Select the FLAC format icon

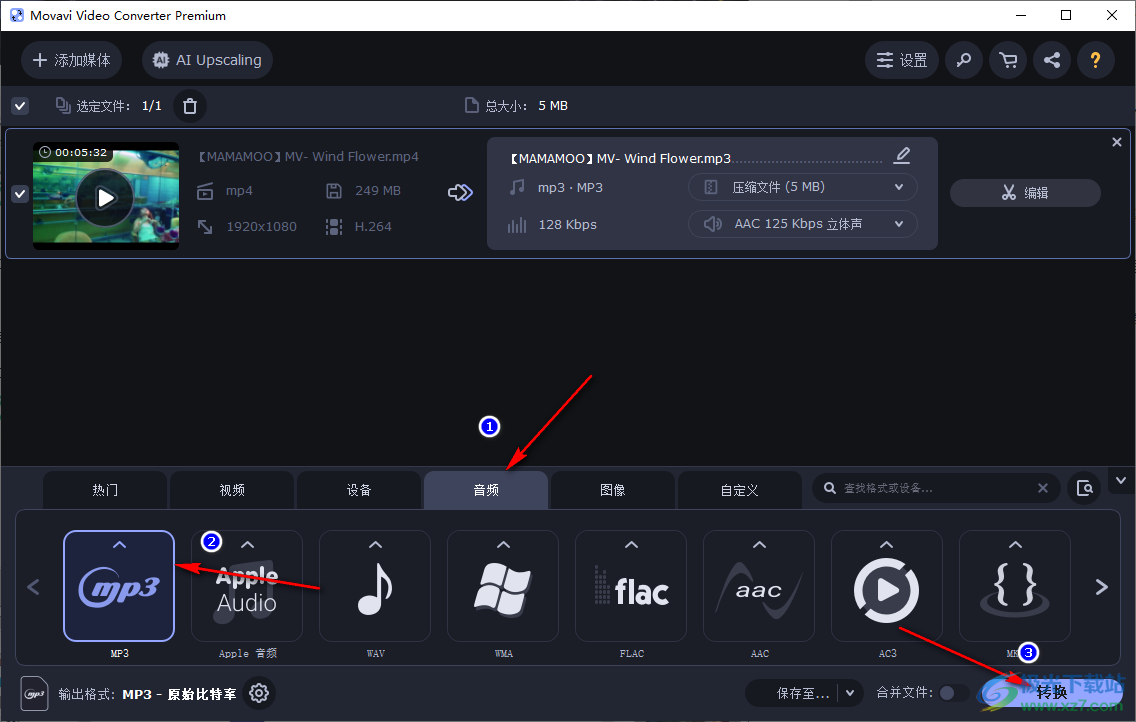pyautogui.click(x=631, y=586)
